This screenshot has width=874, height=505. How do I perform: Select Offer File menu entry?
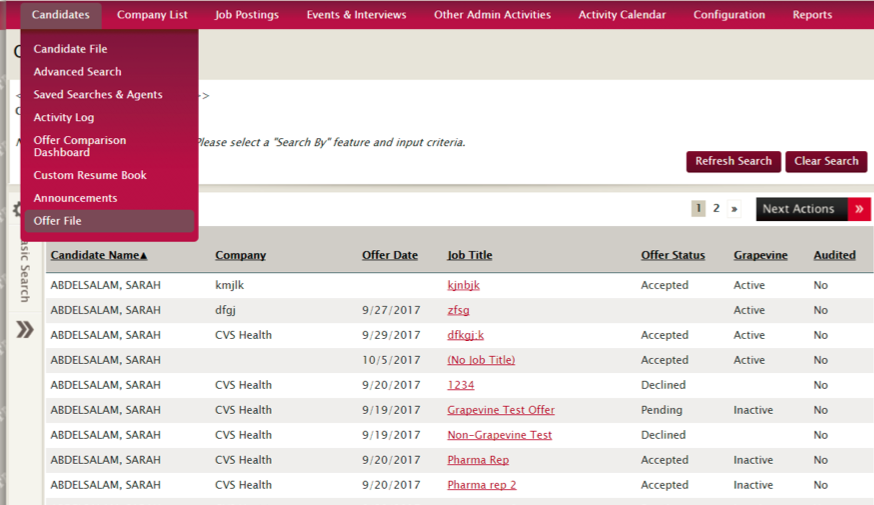point(109,221)
